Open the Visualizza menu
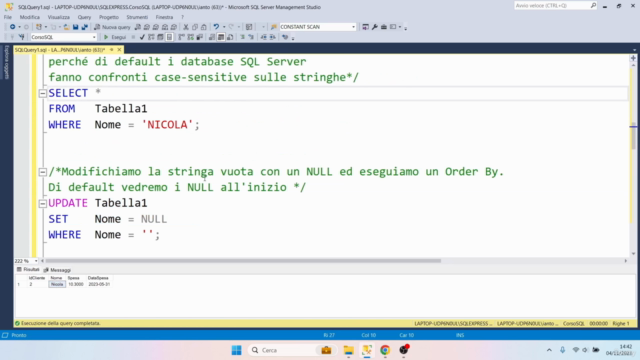The height and width of the screenshot is (360, 640). tap(59, 17)
